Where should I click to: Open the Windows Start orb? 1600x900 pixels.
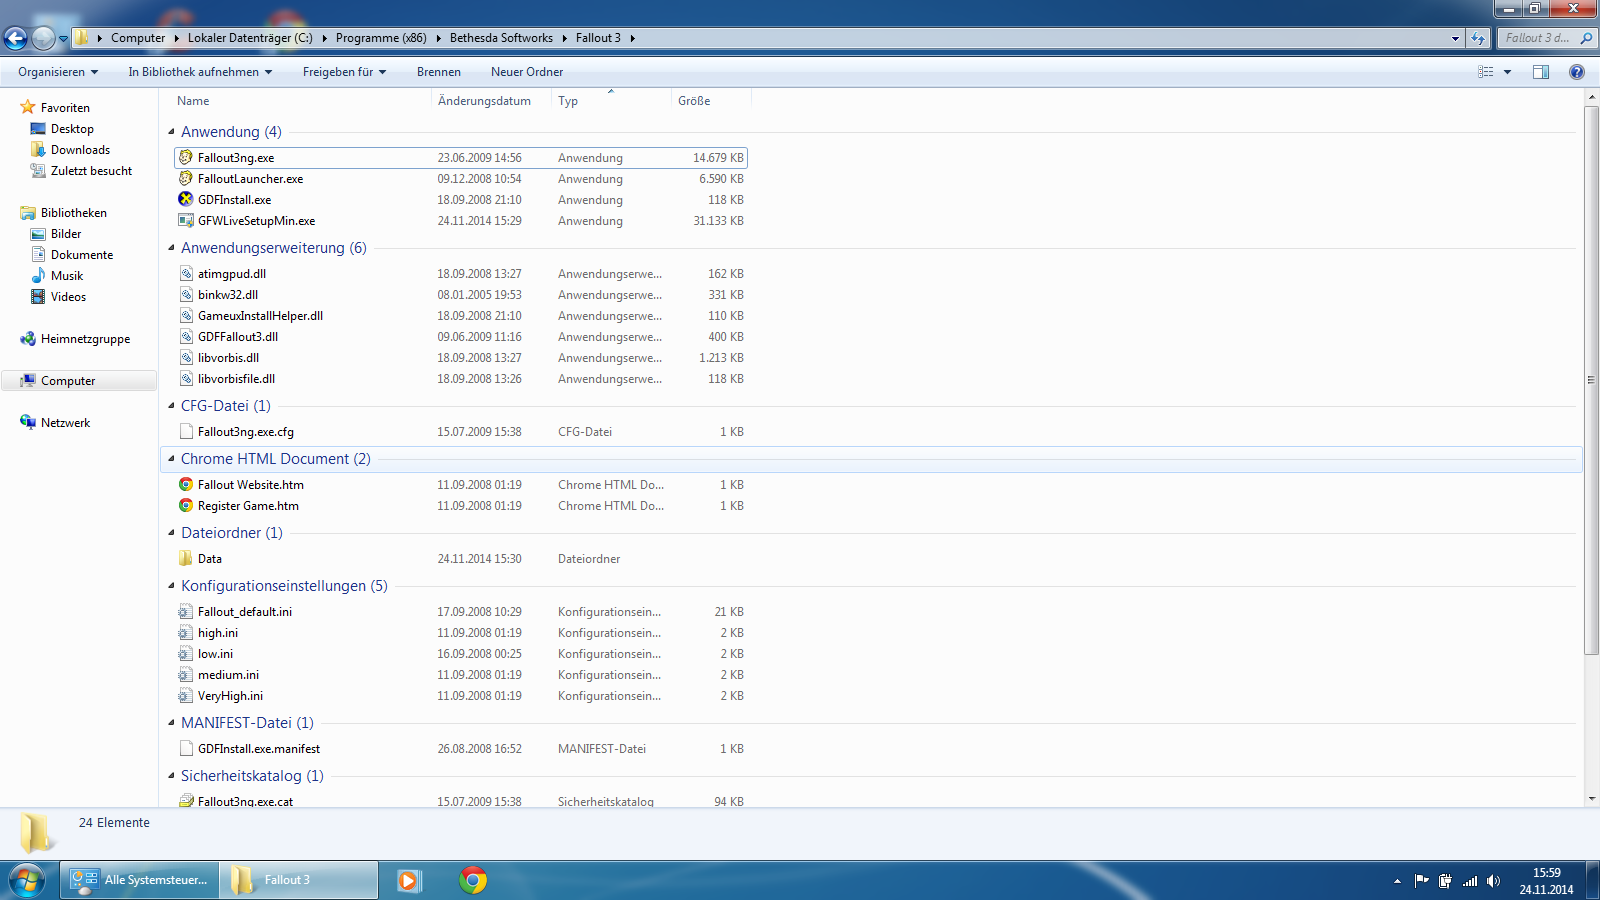(x=27, y=880)
